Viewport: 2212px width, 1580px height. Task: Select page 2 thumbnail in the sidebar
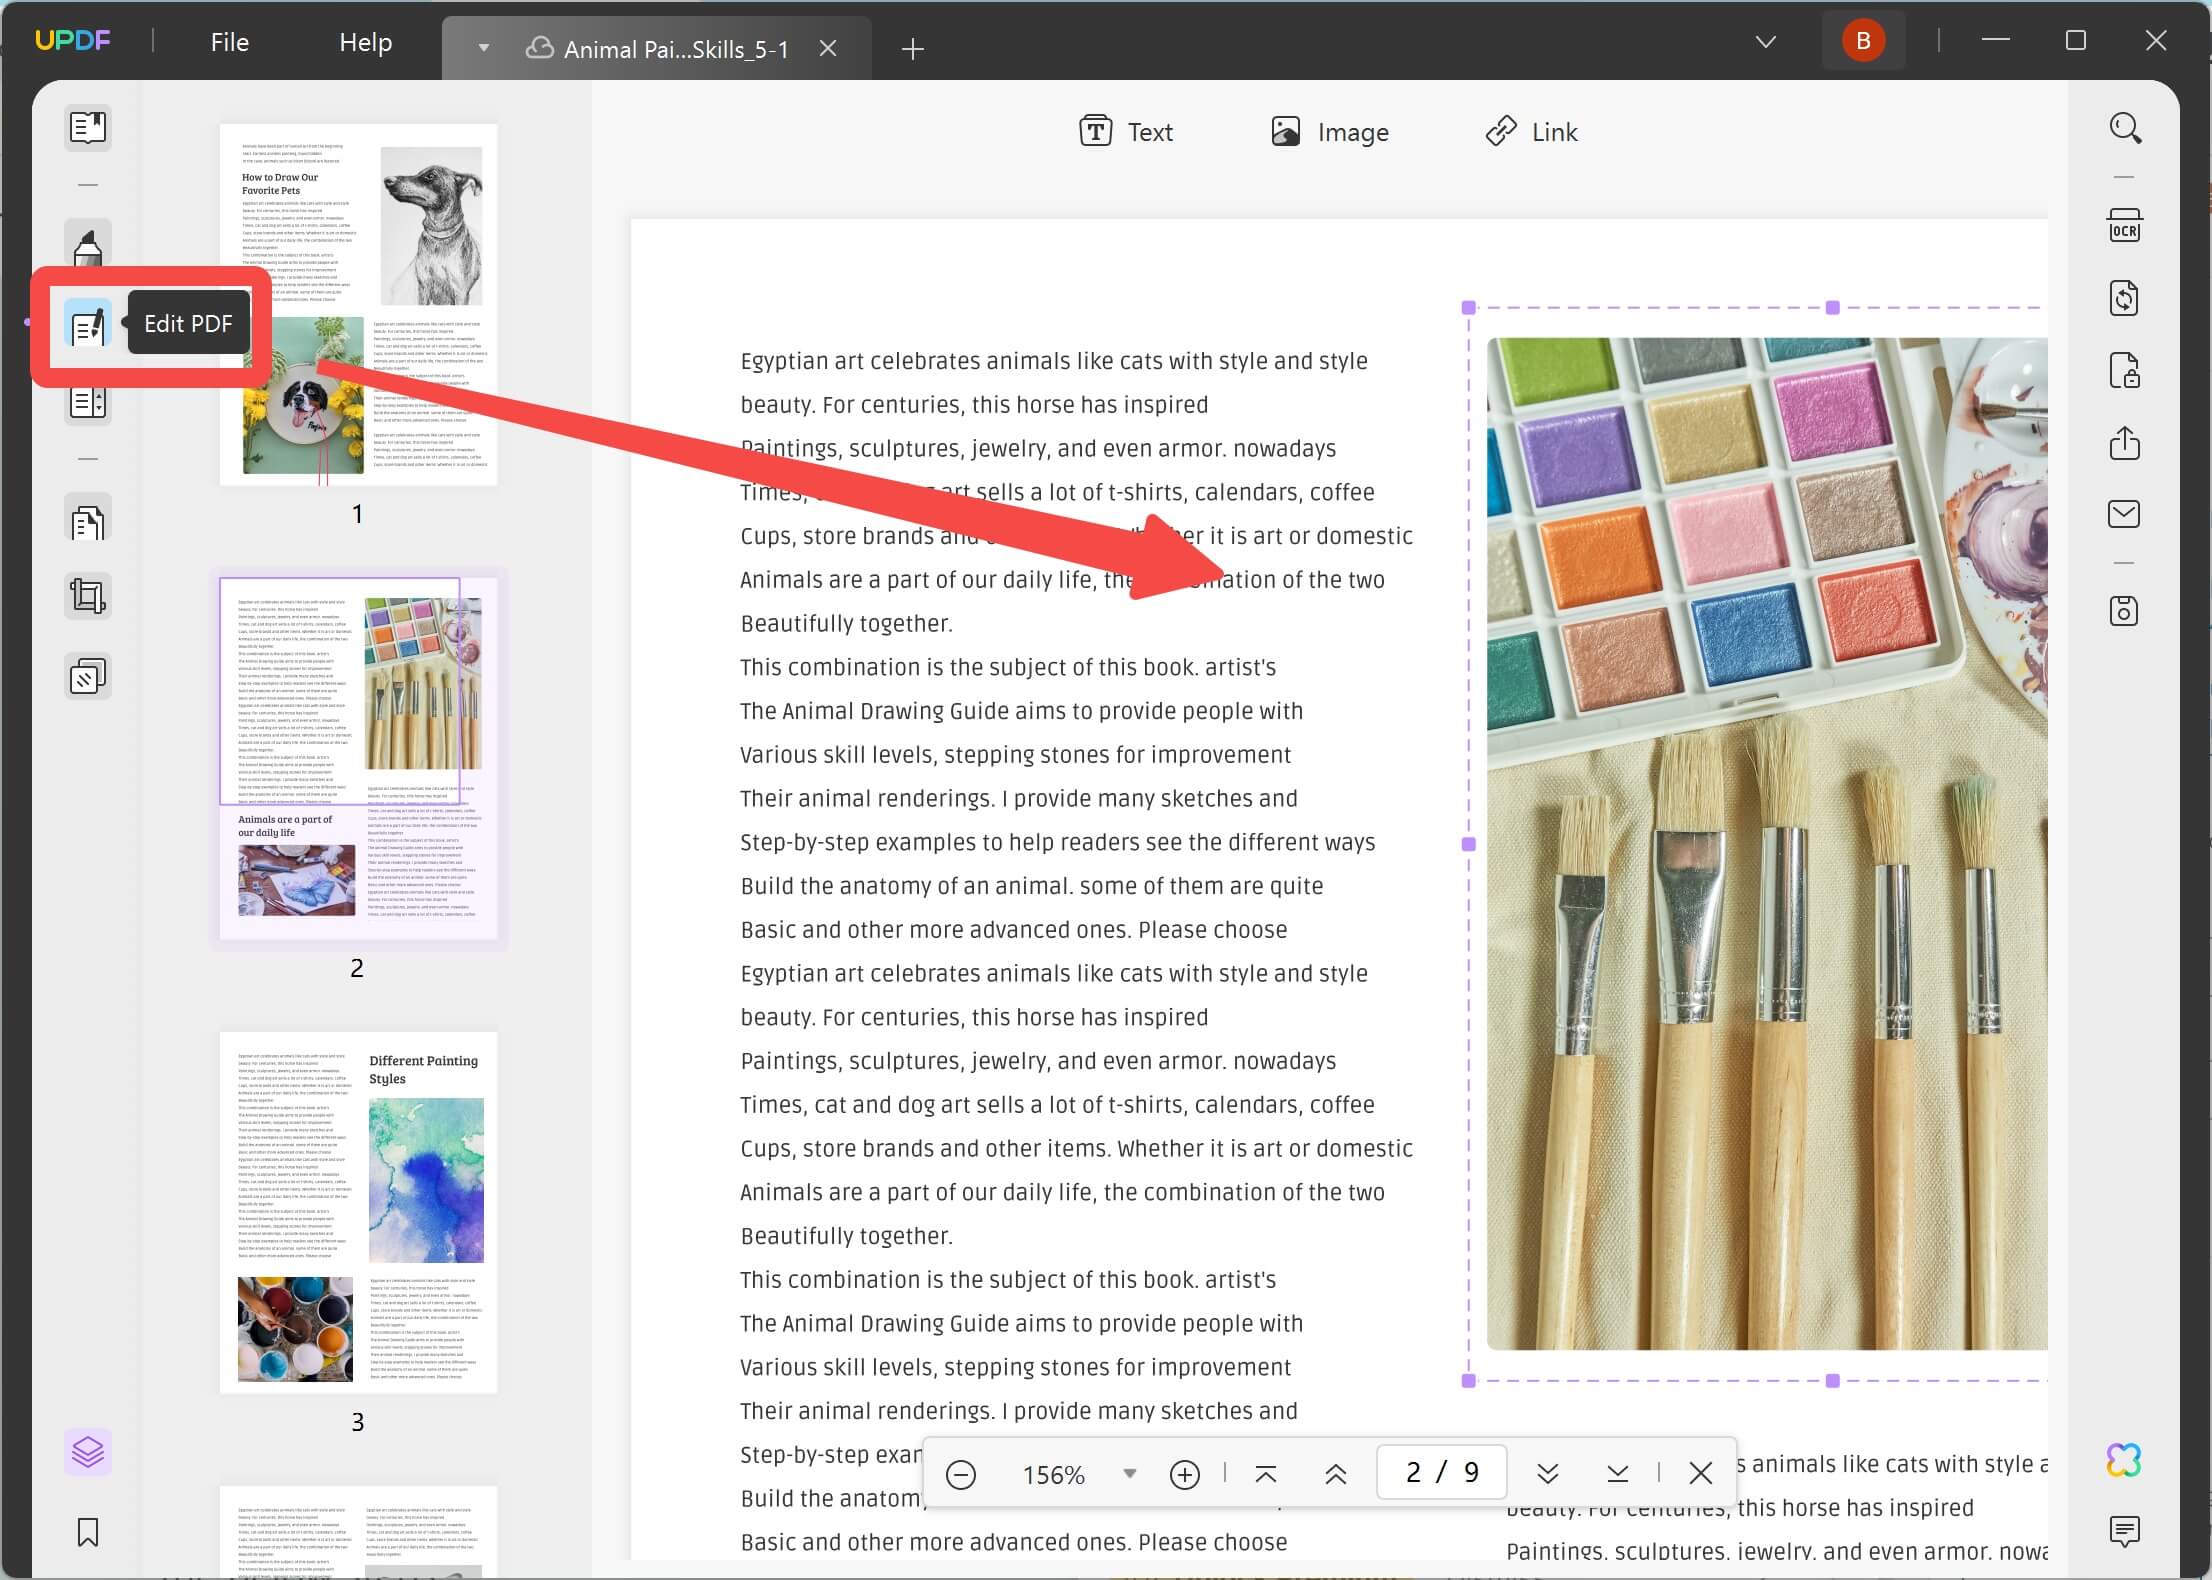[x=357, y=757]
